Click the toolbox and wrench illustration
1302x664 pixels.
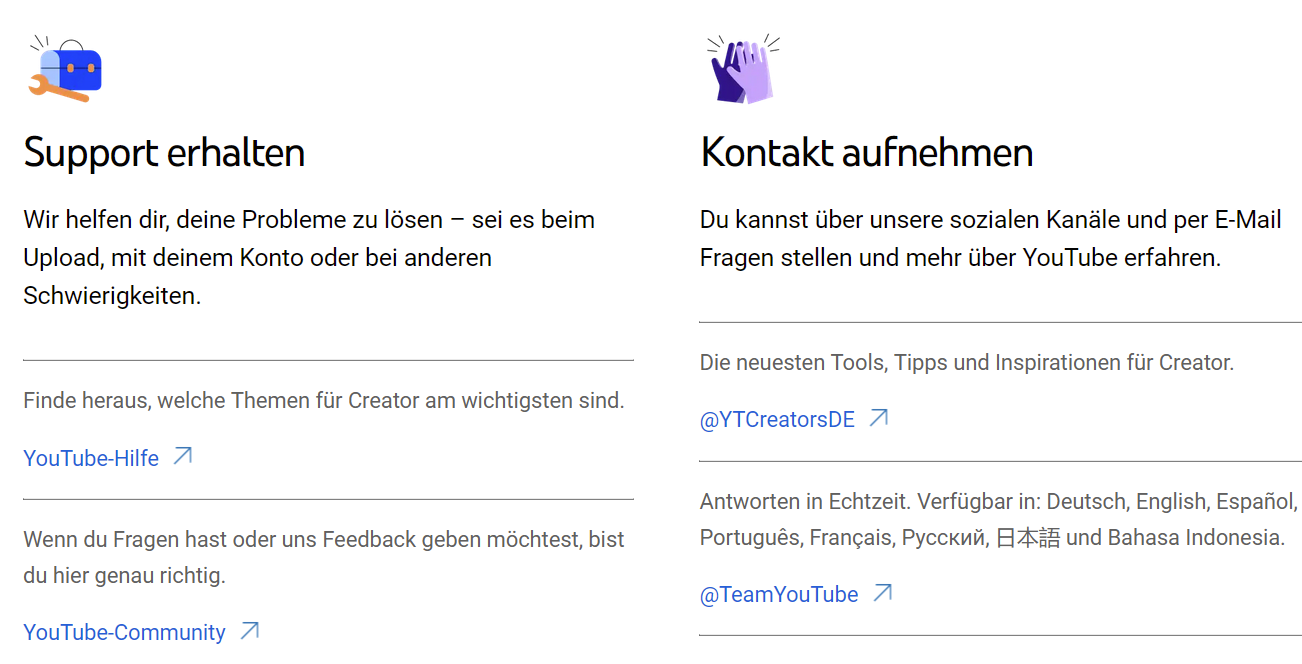click(66, 69)
